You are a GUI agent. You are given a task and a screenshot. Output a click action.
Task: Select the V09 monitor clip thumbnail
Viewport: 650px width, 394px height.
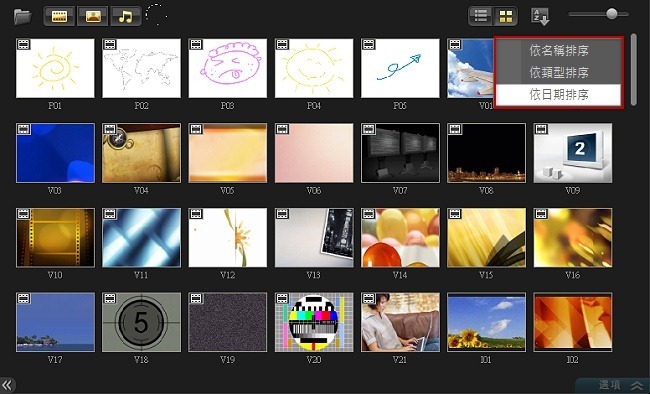pyautogui.click(x=572, y=153)
